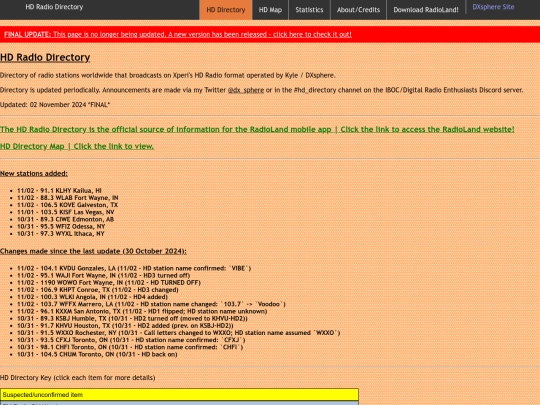Open the Statistics tab
This screenshot has width=540, height=405.
point(309,10)
